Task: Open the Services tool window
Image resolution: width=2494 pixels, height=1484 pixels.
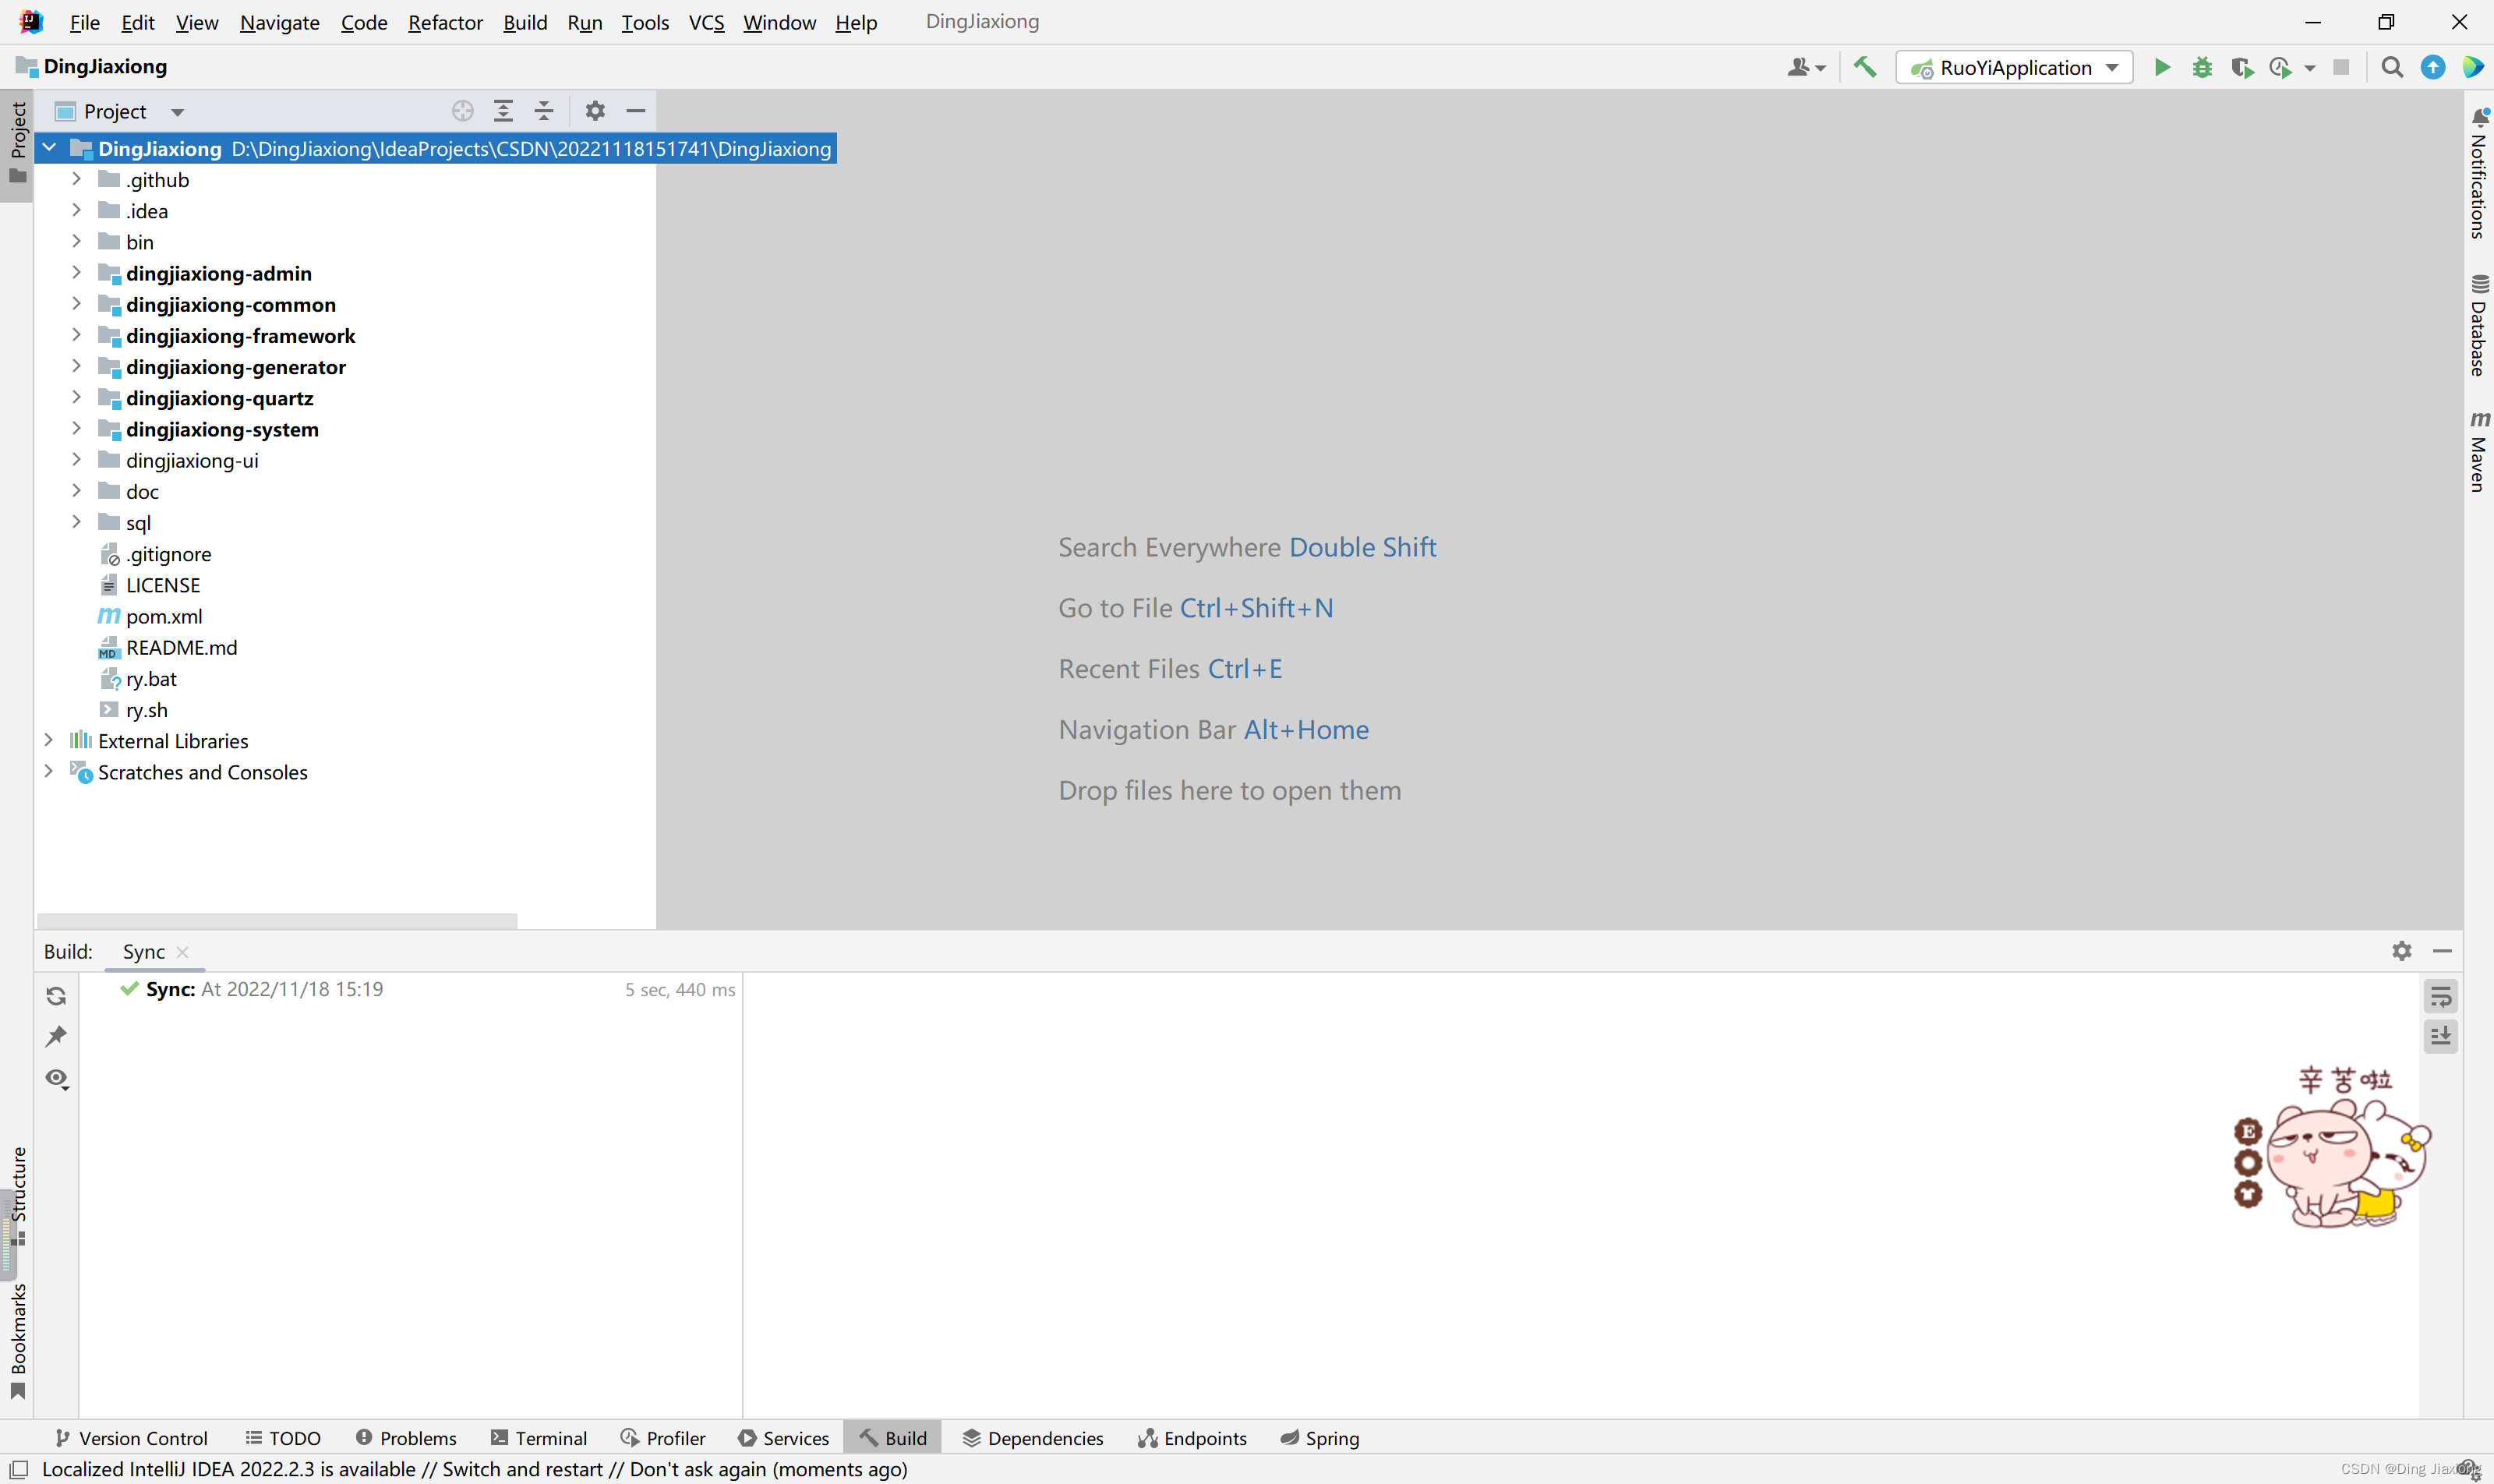Action: click(784, 1438)
